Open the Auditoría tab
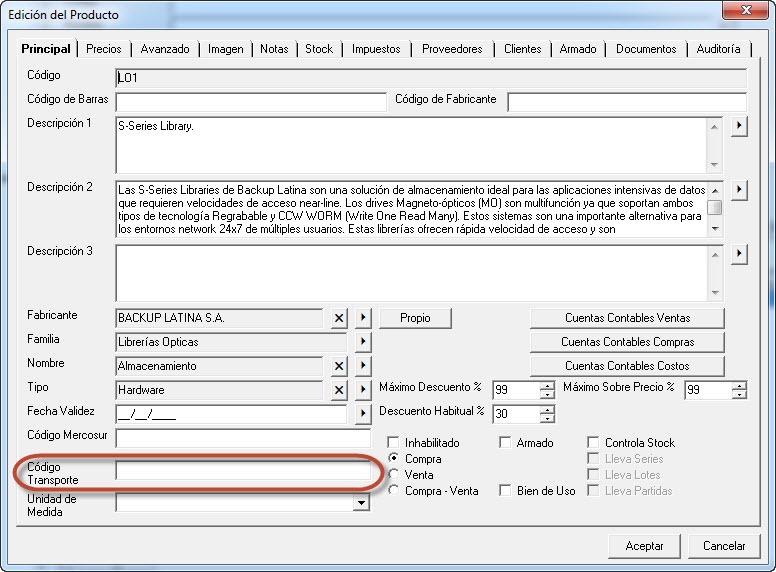Viewport: 776px width, 572px height. (719, 49)
